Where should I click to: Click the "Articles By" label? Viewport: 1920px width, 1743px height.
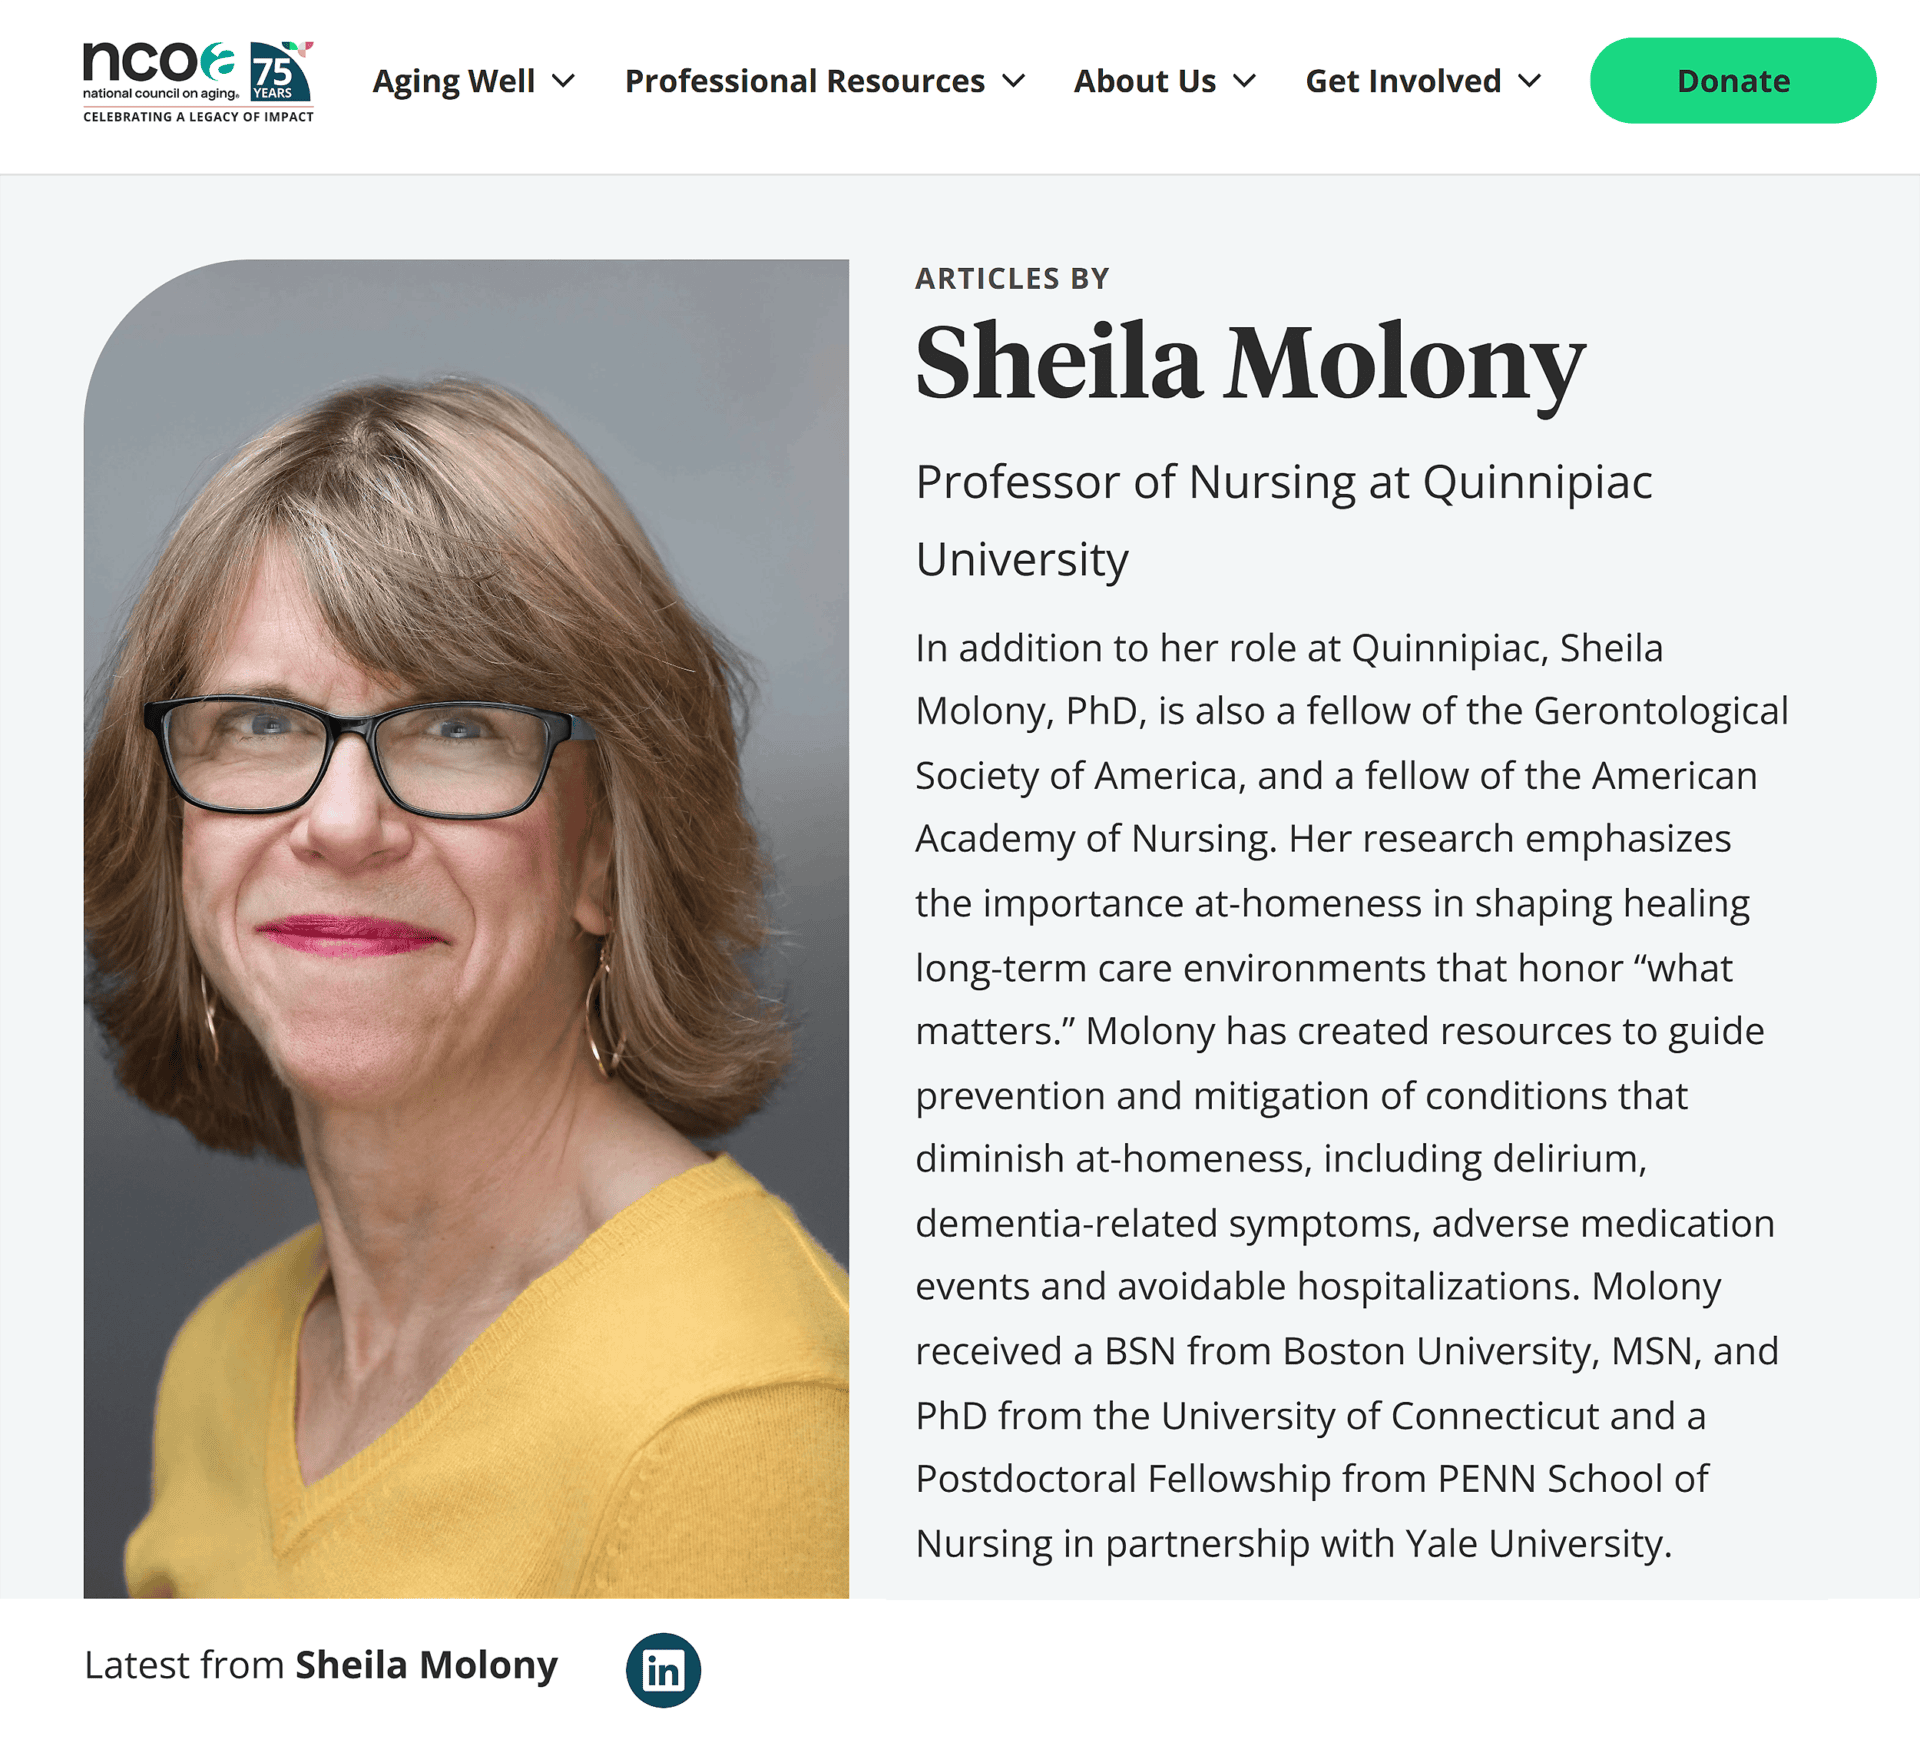[x=1012, y=278]
